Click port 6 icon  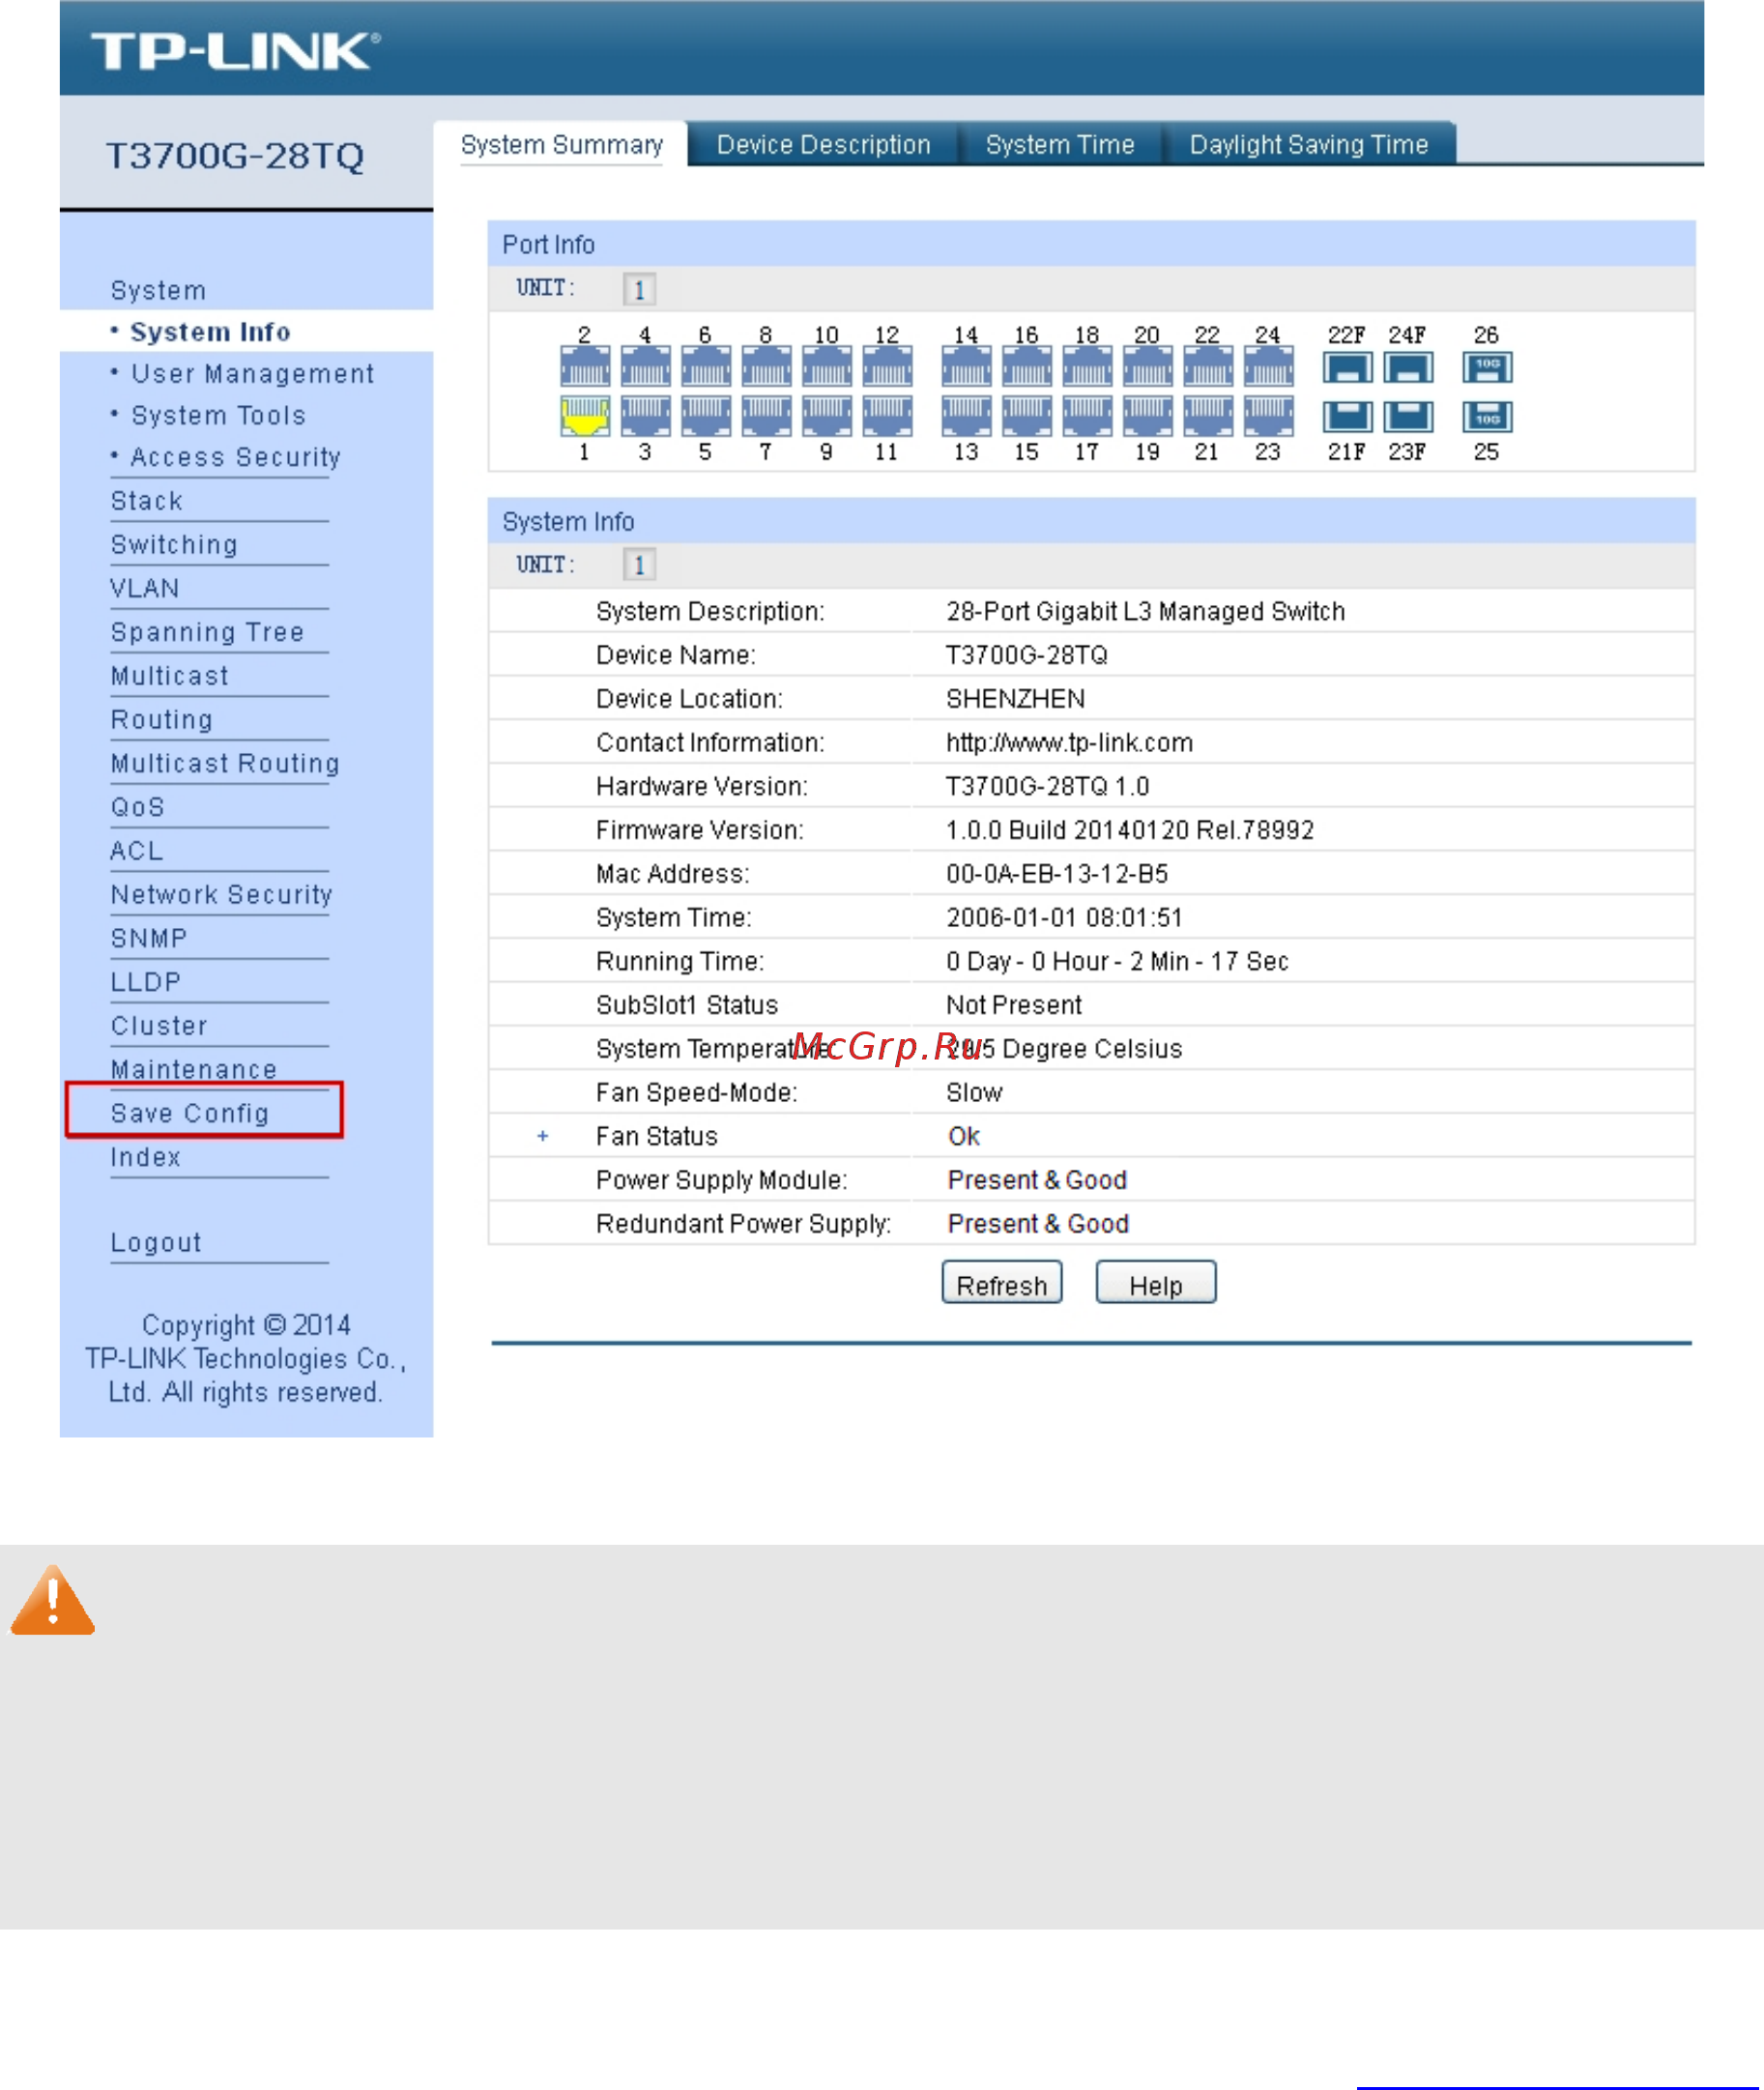click(x=706, y=367)
